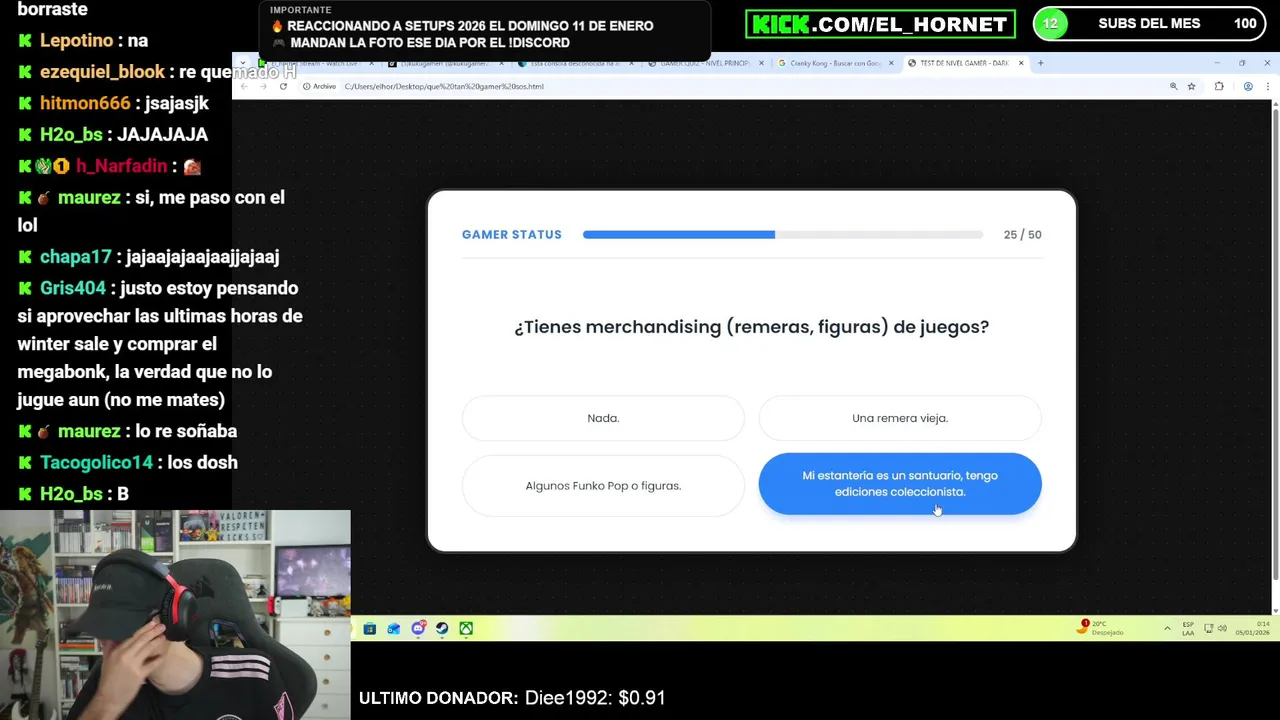
Task: Switch to the 'Stream - Watch Live' tab
Action: [315, 63]
